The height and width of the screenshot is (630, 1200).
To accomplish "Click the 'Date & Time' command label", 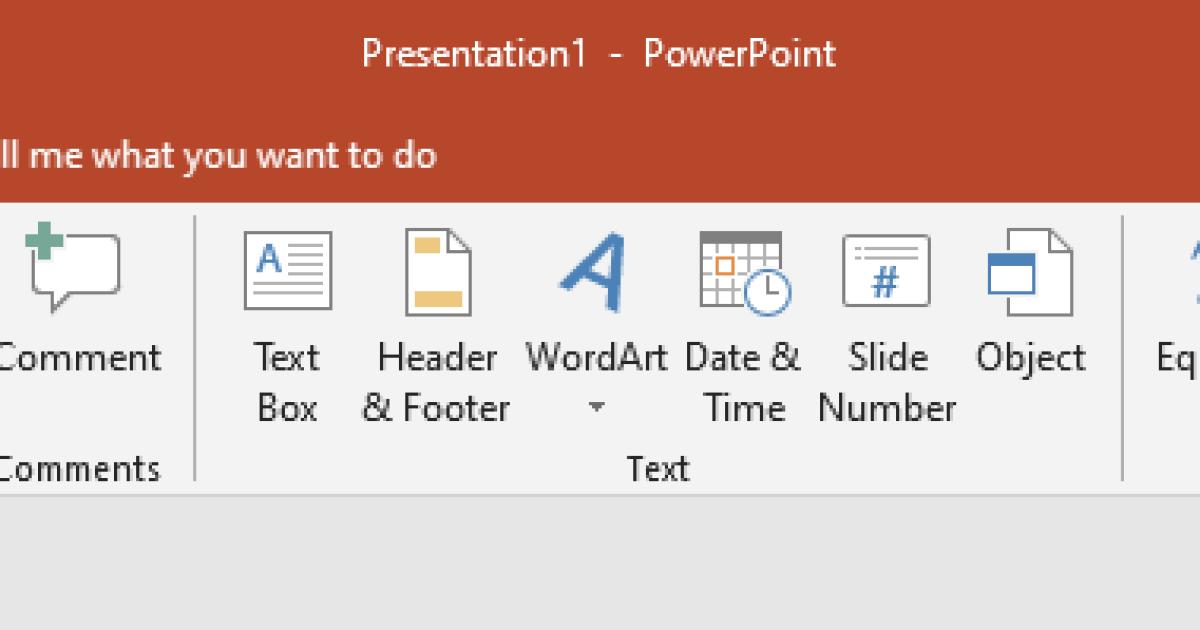I will (743, 382).
